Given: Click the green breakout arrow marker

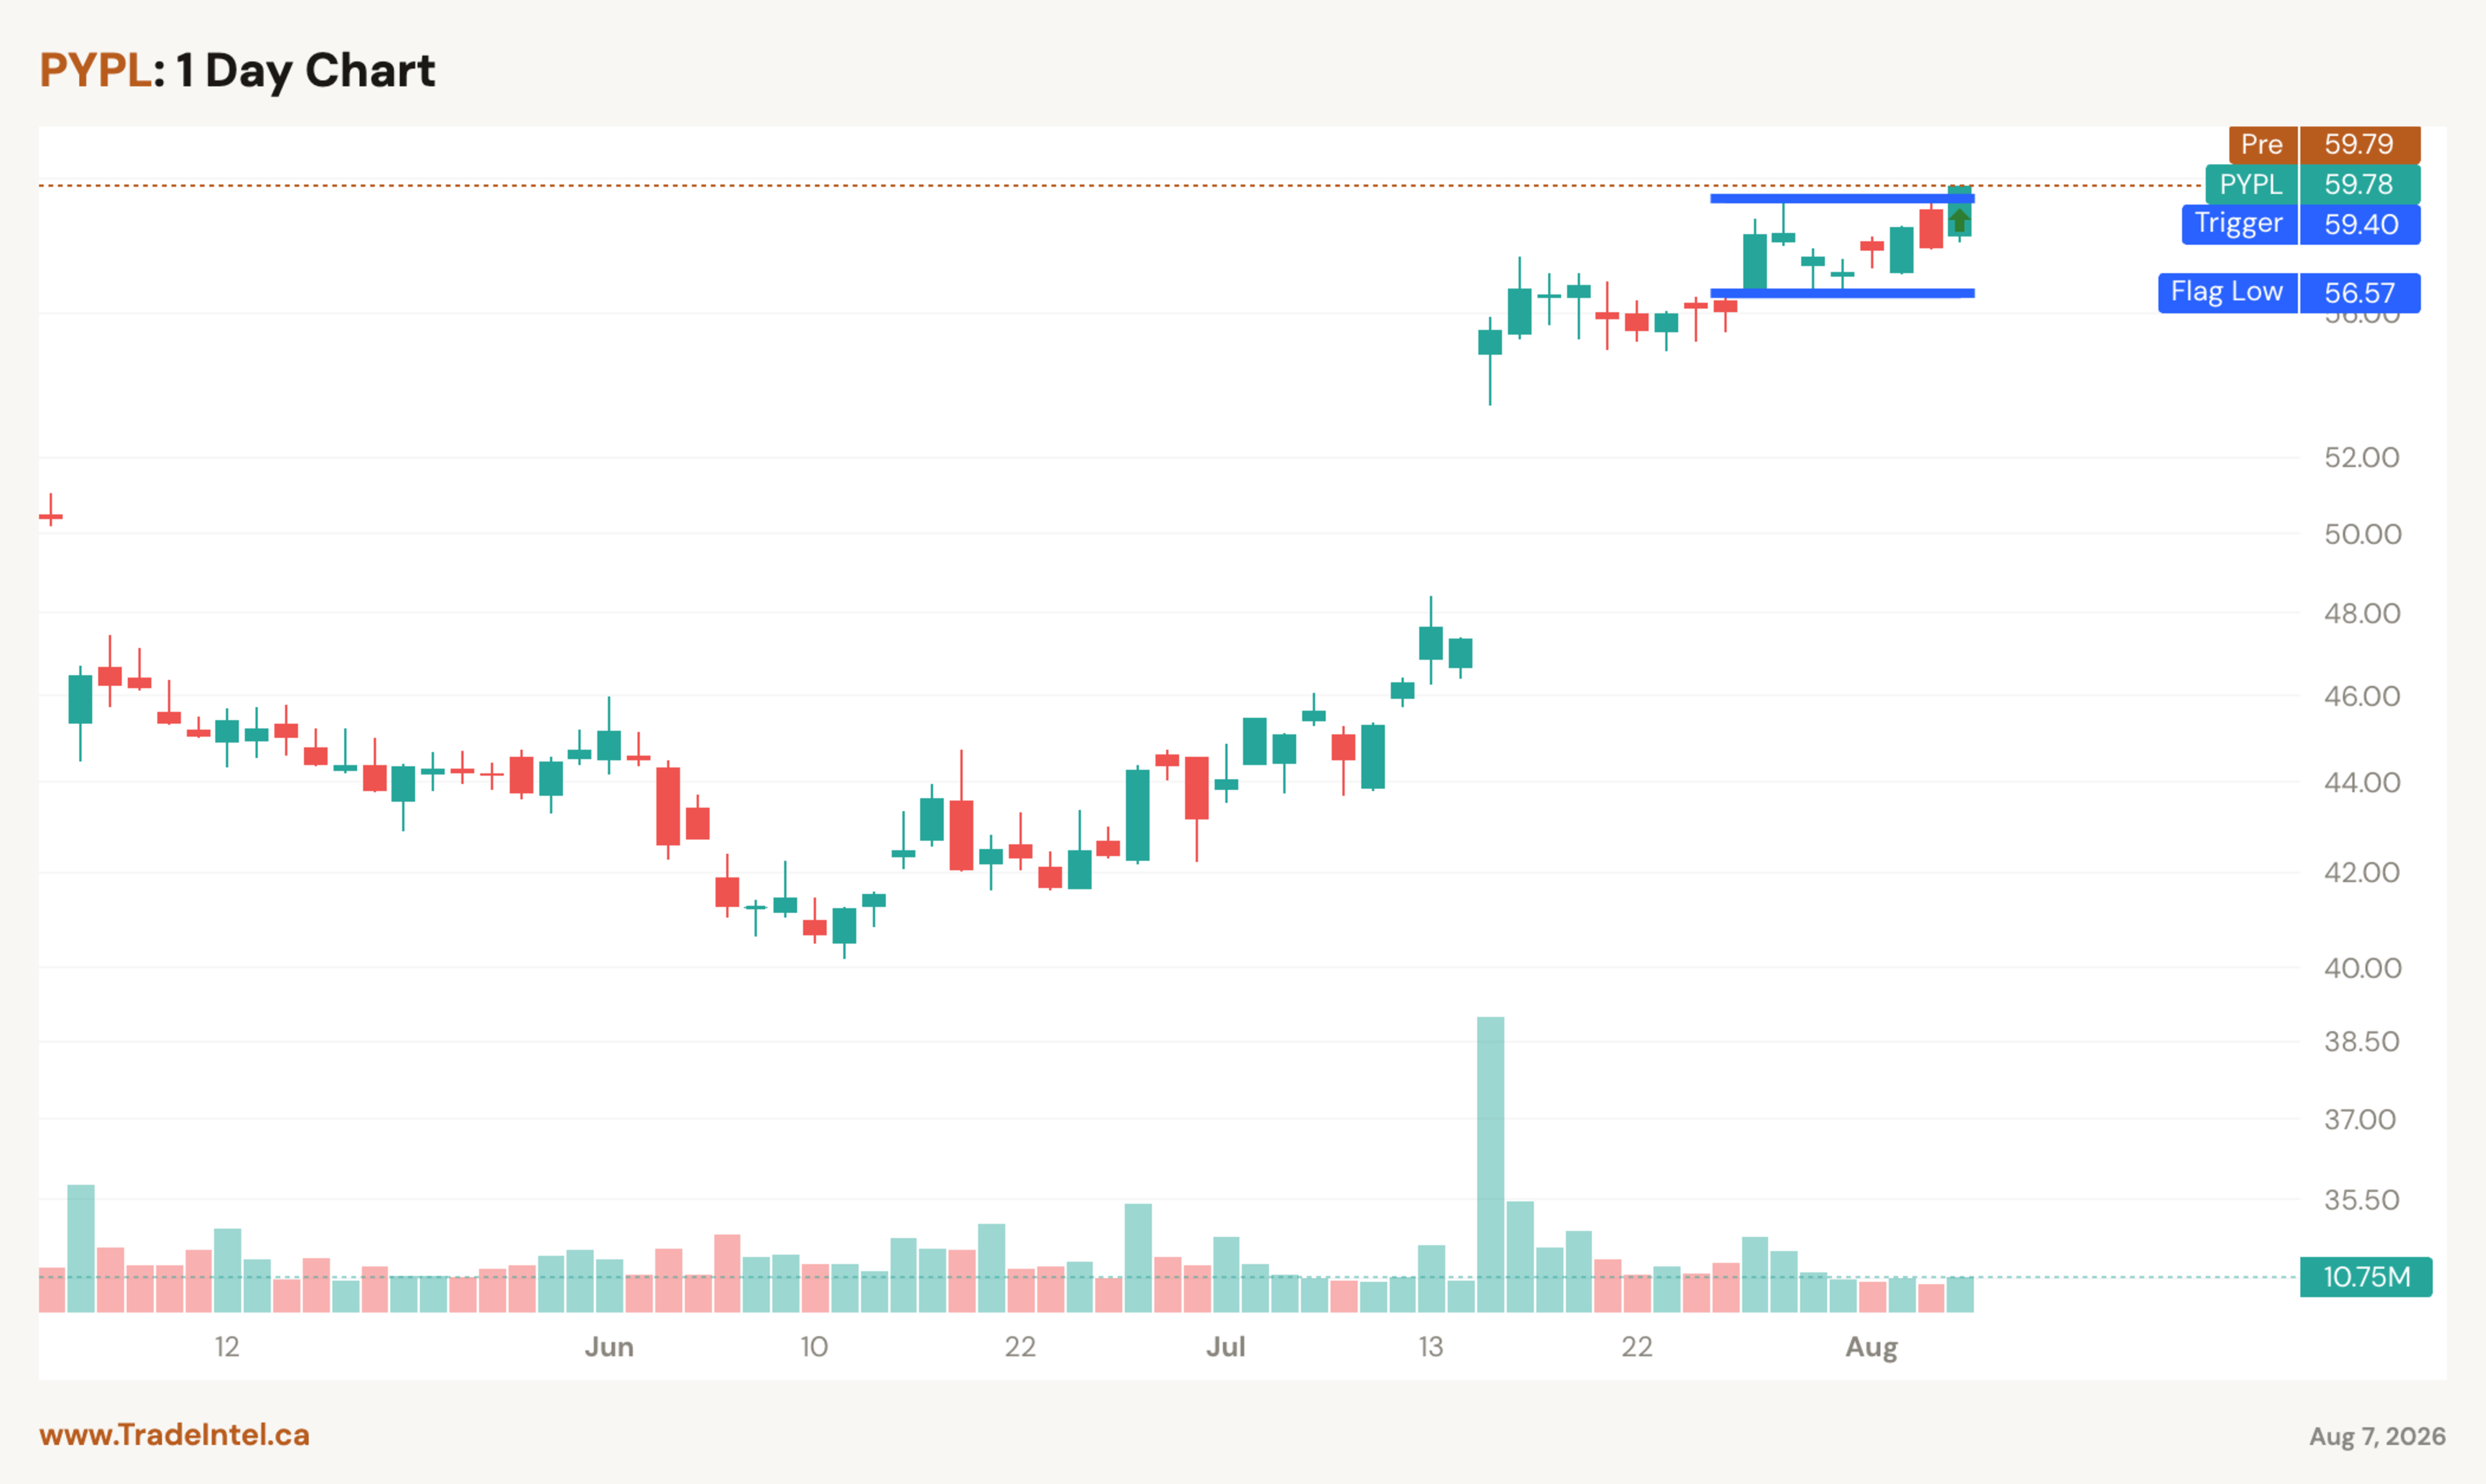Looking at the screenshot, I should (x=1959, y=220).
